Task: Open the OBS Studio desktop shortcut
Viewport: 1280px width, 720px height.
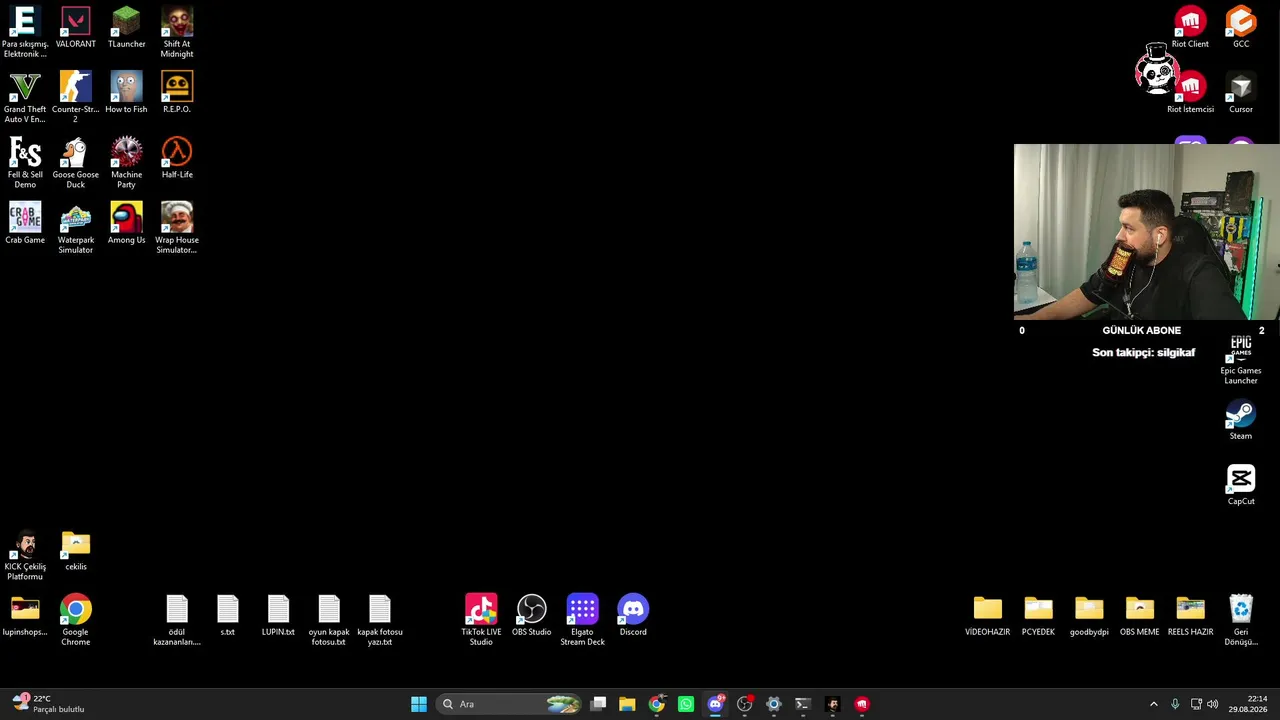Action: tap(532, 616)
